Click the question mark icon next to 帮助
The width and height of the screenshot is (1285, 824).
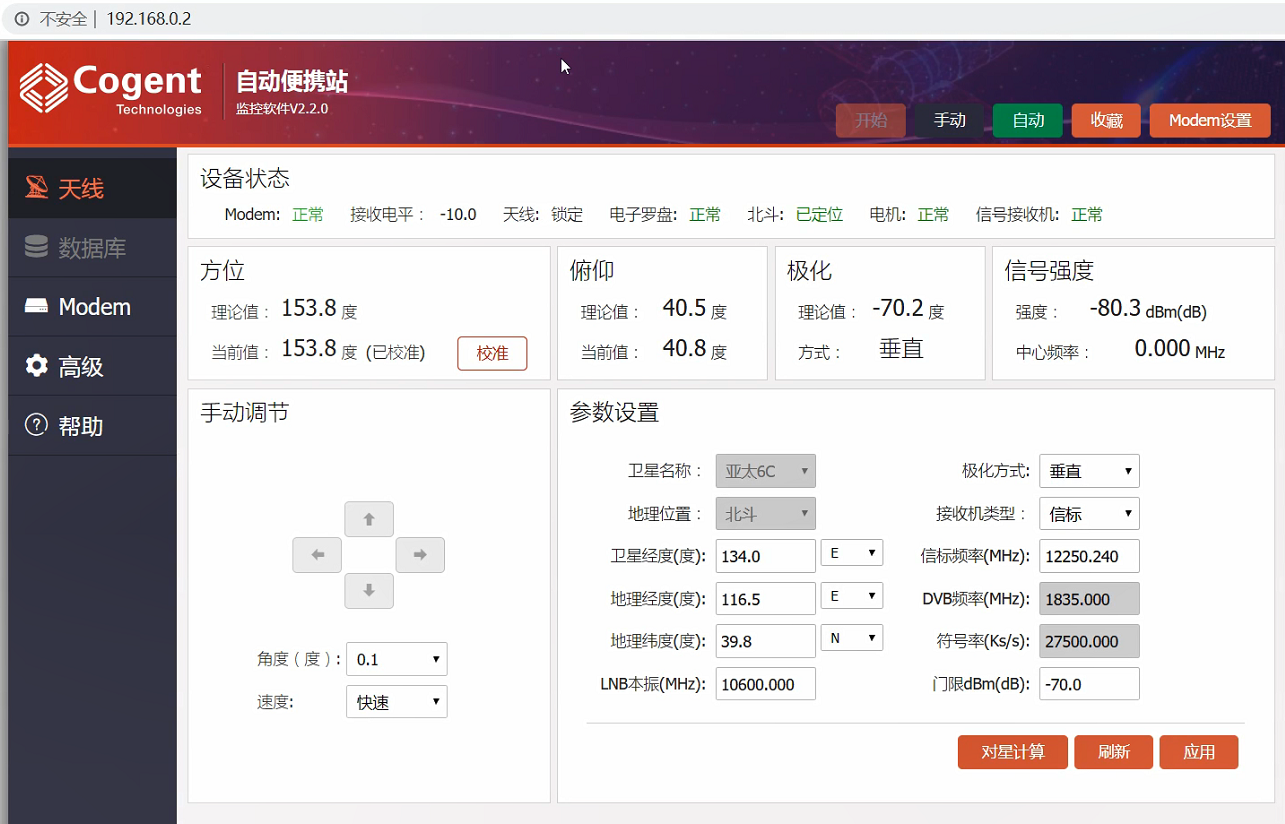37,425
